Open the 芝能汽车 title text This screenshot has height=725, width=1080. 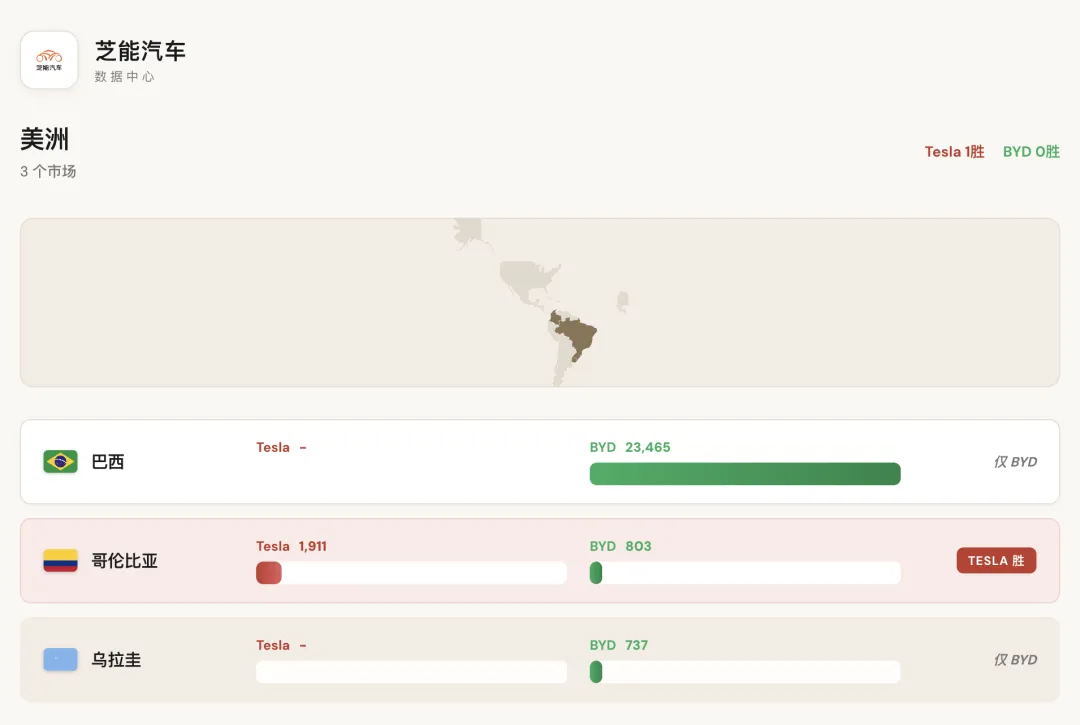(x=141, y=51)
